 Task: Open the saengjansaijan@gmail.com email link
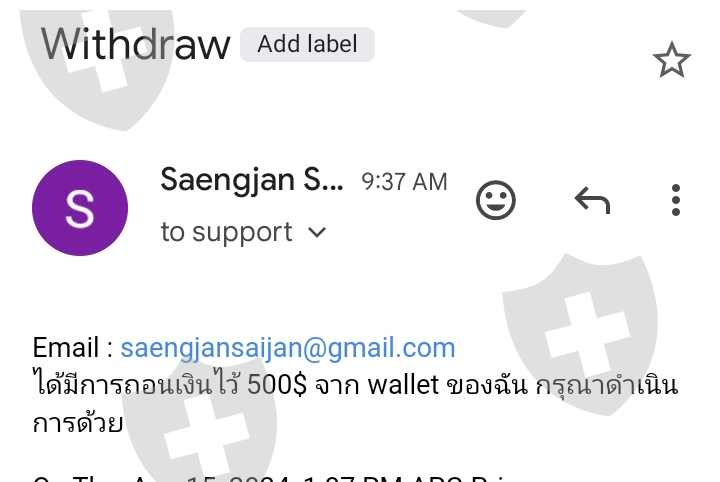pos(288,347)
